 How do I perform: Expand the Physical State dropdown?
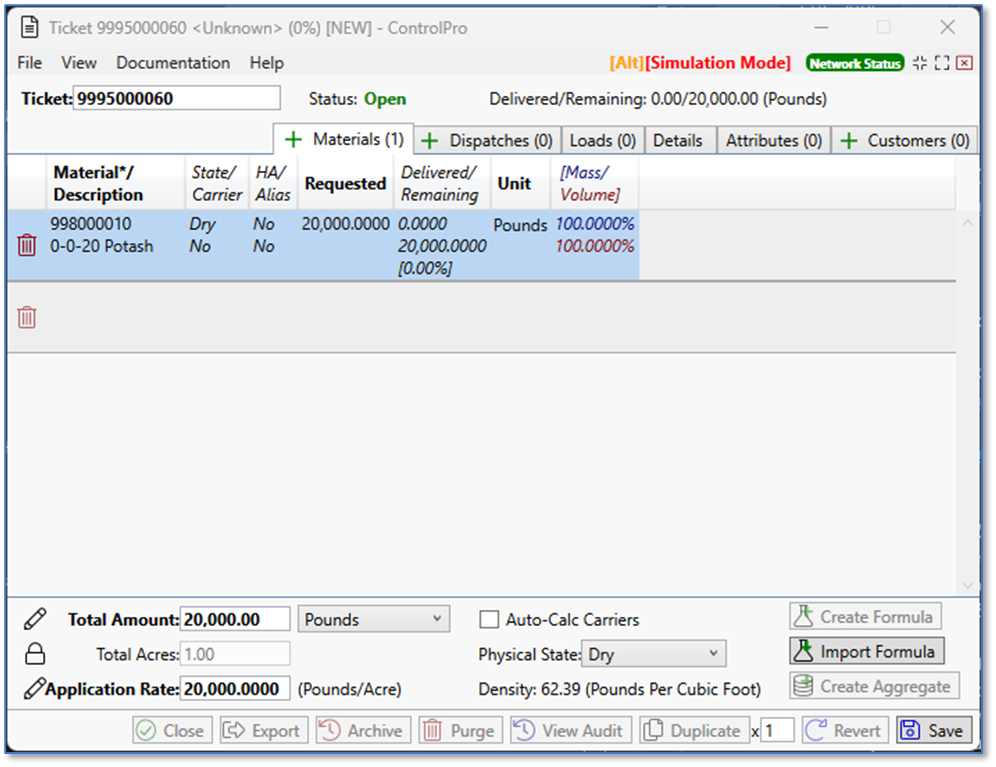coord(654,655)
